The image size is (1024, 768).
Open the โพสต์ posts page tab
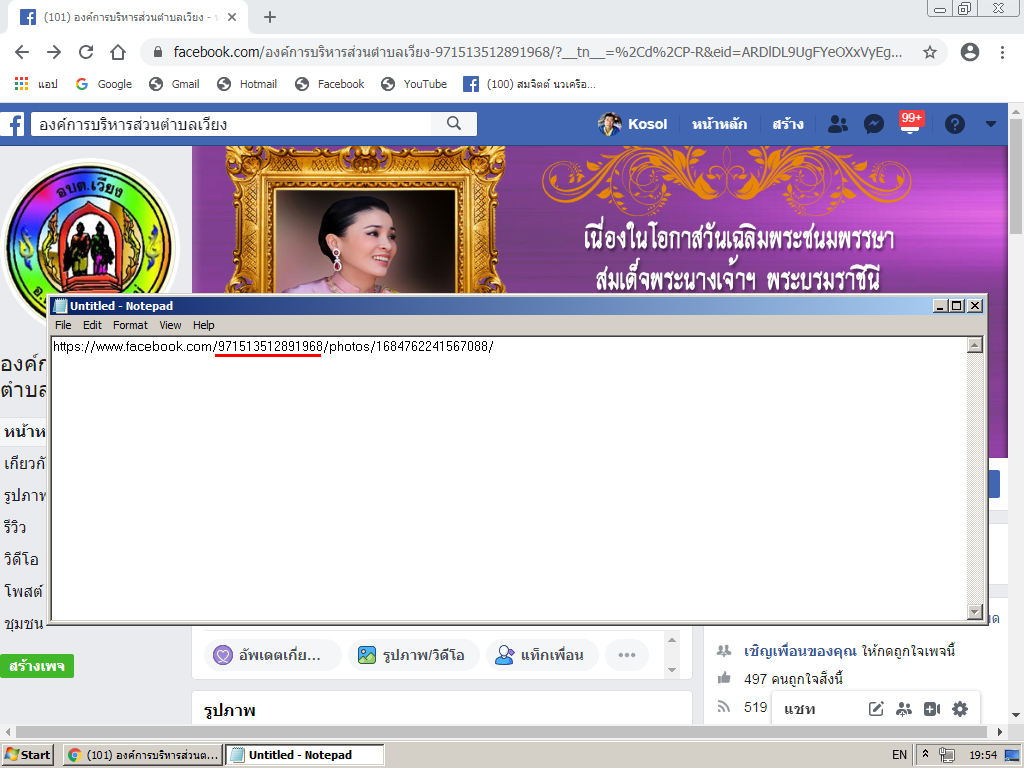24,591
